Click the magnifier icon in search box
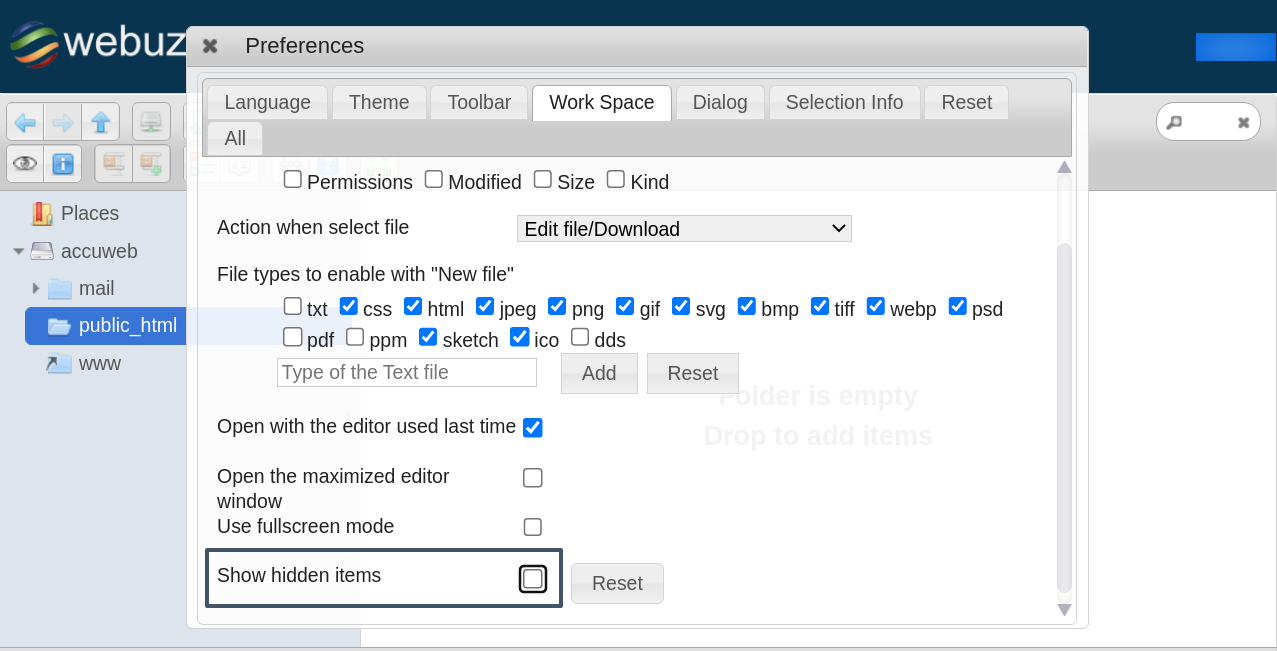 [x=1174, y=122]
